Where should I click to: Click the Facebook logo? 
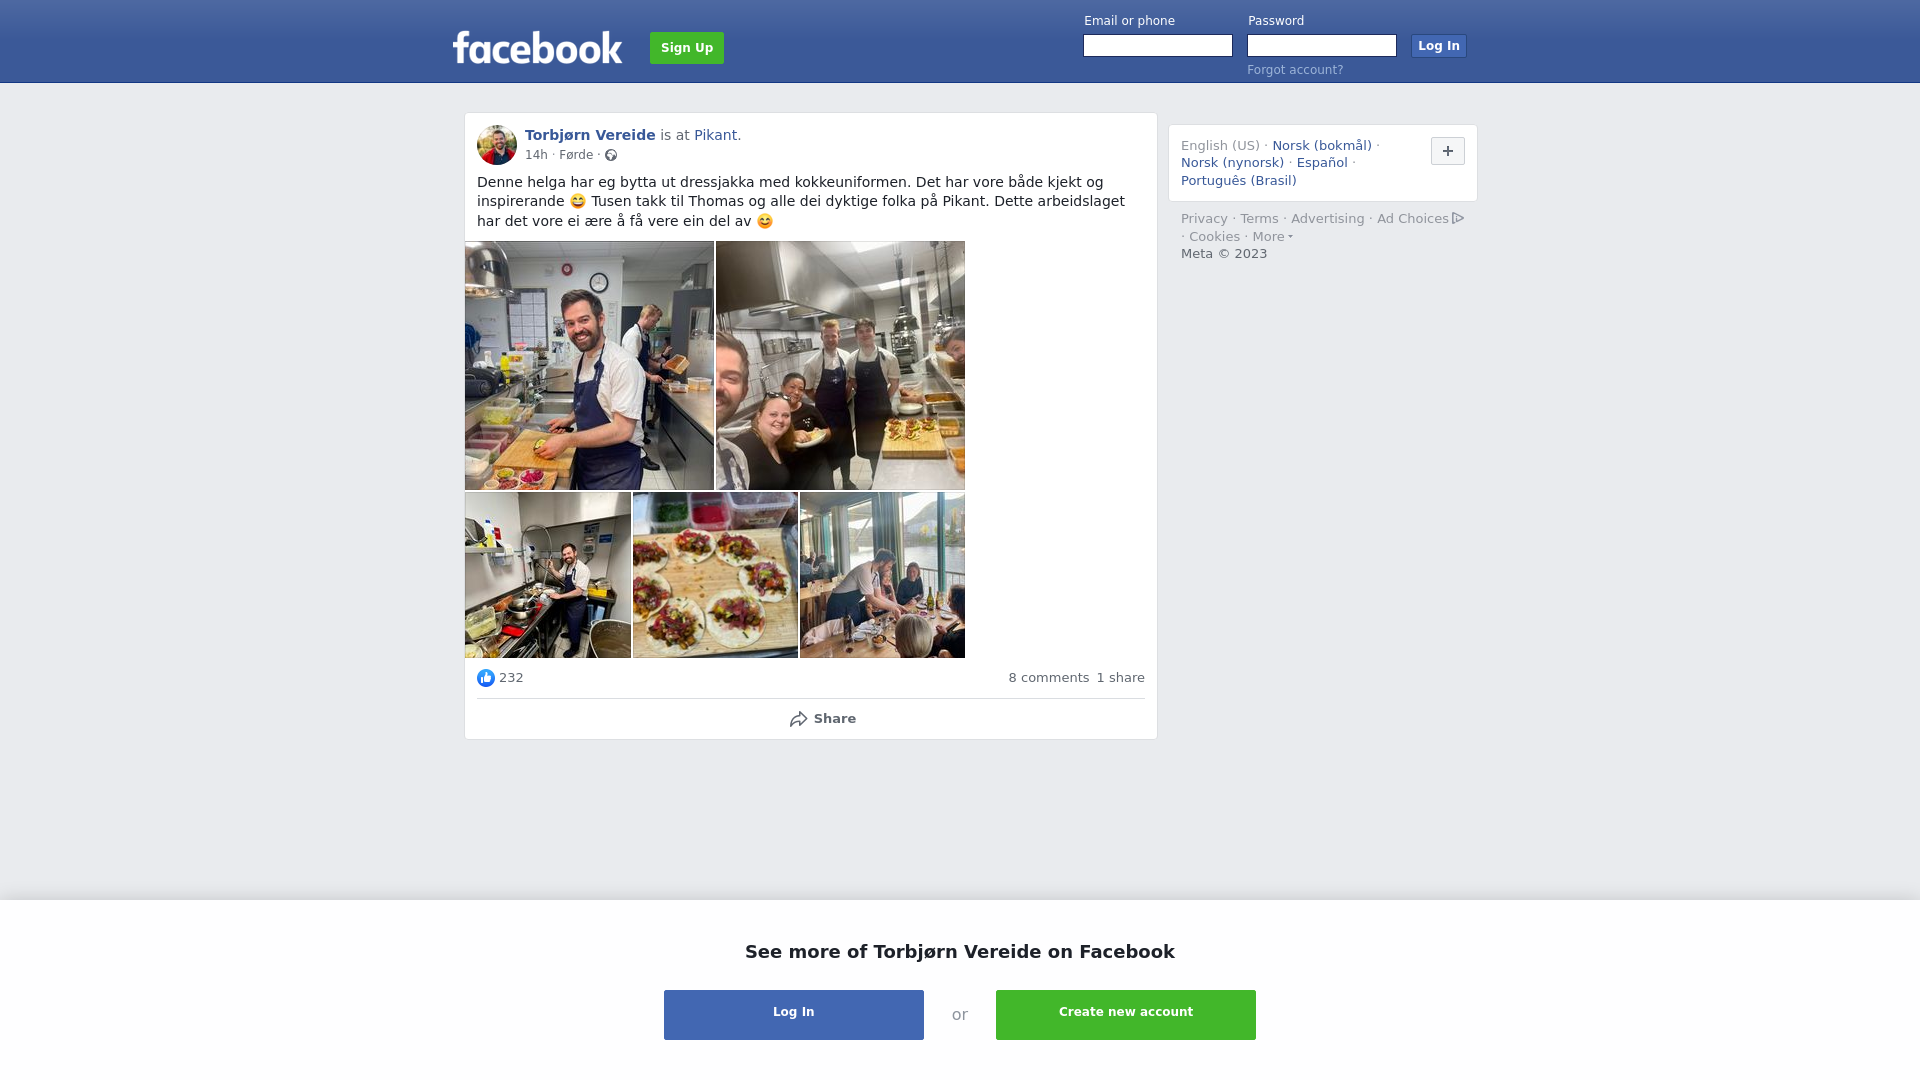(x=537, y=47)
